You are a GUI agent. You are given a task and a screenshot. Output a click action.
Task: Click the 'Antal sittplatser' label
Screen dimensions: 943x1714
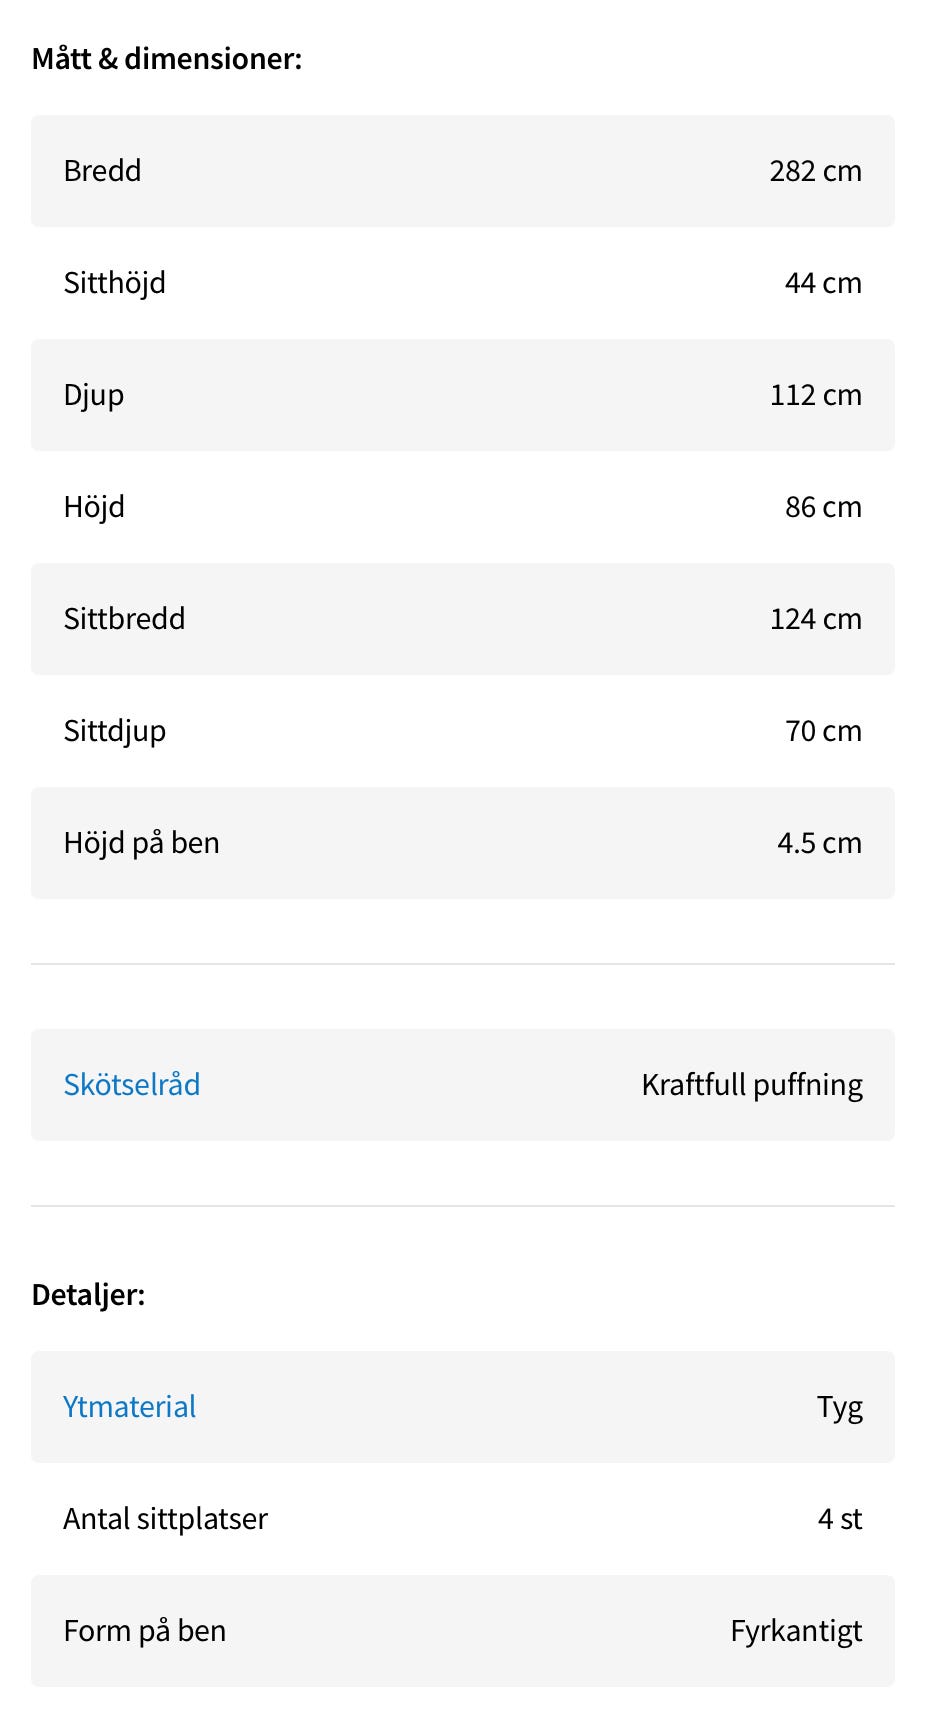[165, 1519]
